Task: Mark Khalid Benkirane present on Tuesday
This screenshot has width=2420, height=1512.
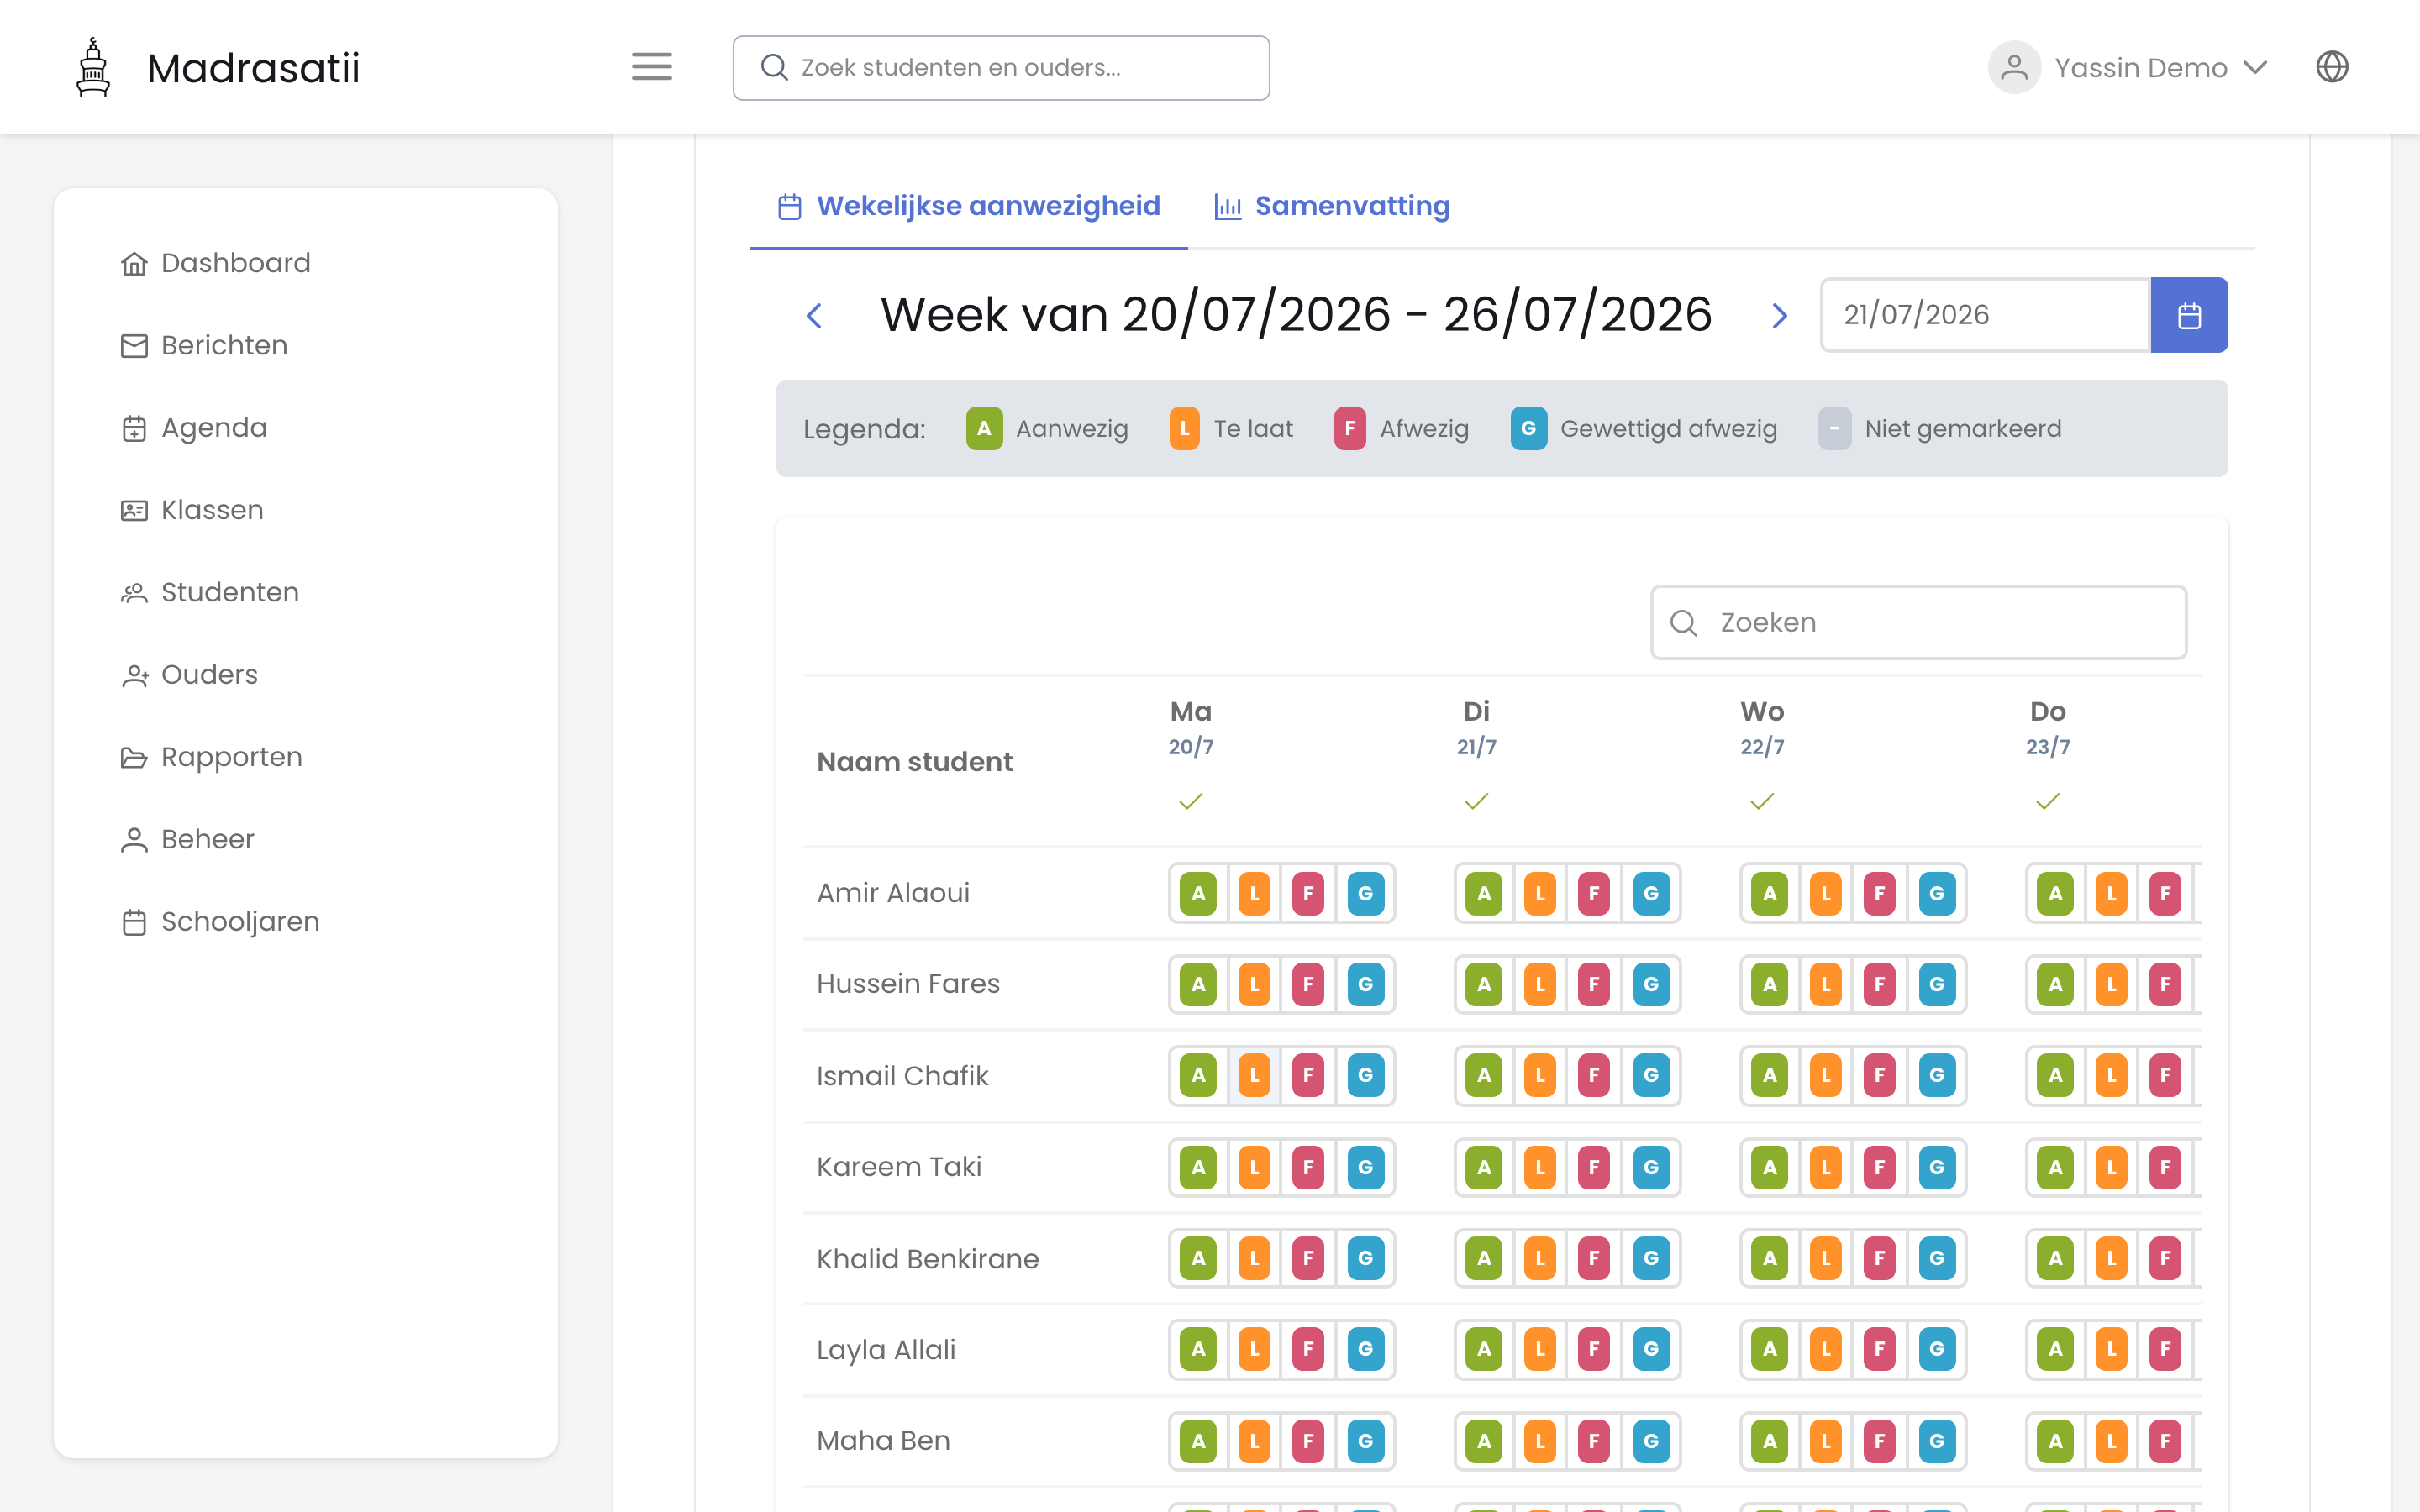Action: coord(1484,1258)
